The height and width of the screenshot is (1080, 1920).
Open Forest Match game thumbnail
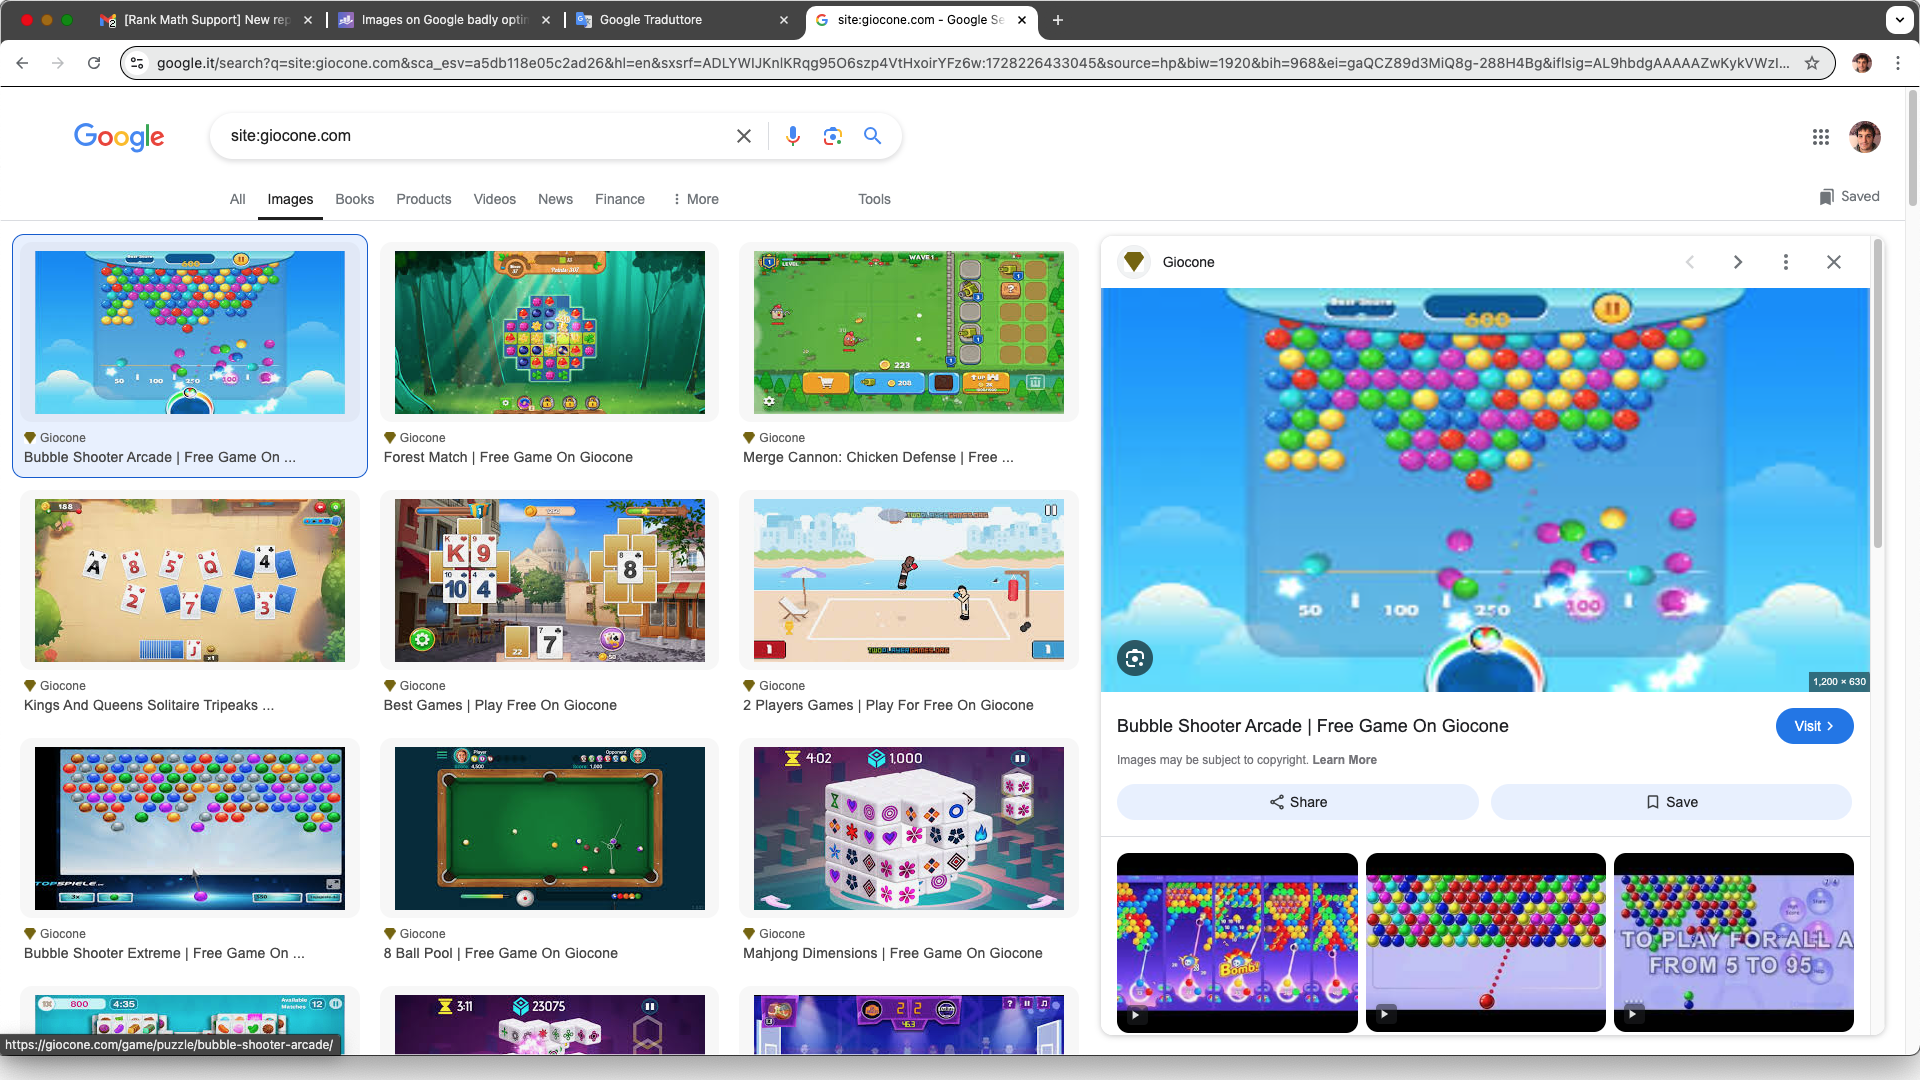pos(549,332)
